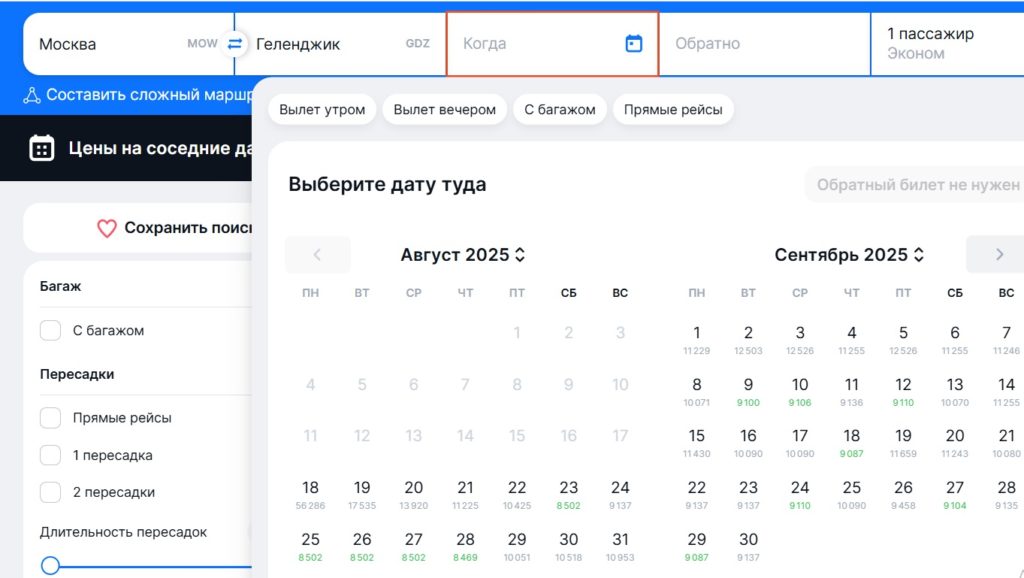Click the Обратно return date field
1024x578 pixels.
tap(764, 43)
